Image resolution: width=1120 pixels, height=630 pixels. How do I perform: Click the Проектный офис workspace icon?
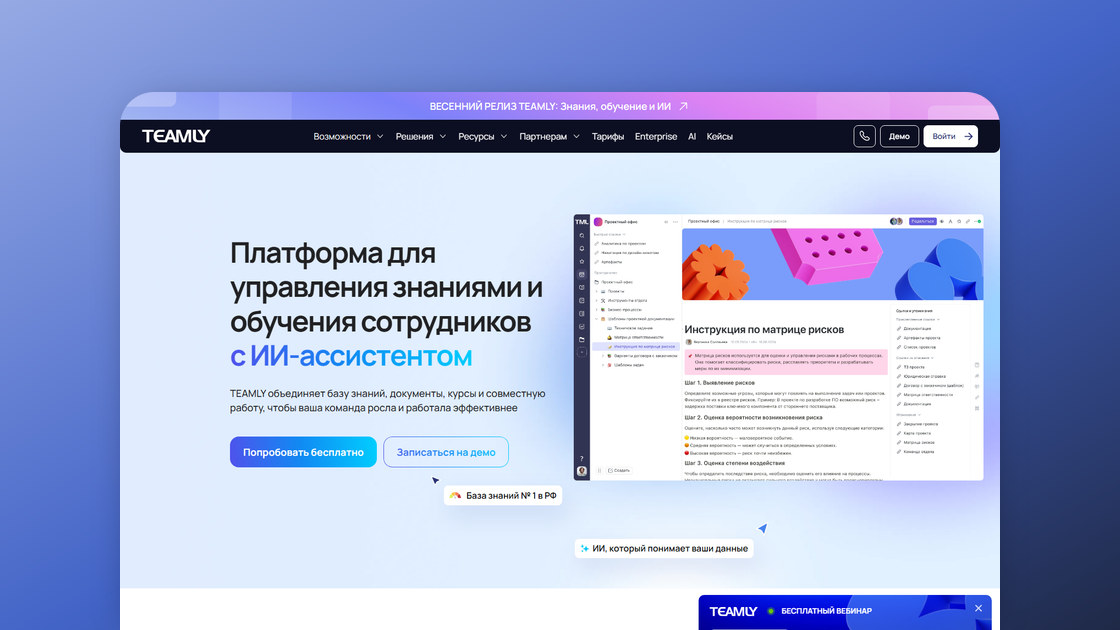(x=599, y=222)
